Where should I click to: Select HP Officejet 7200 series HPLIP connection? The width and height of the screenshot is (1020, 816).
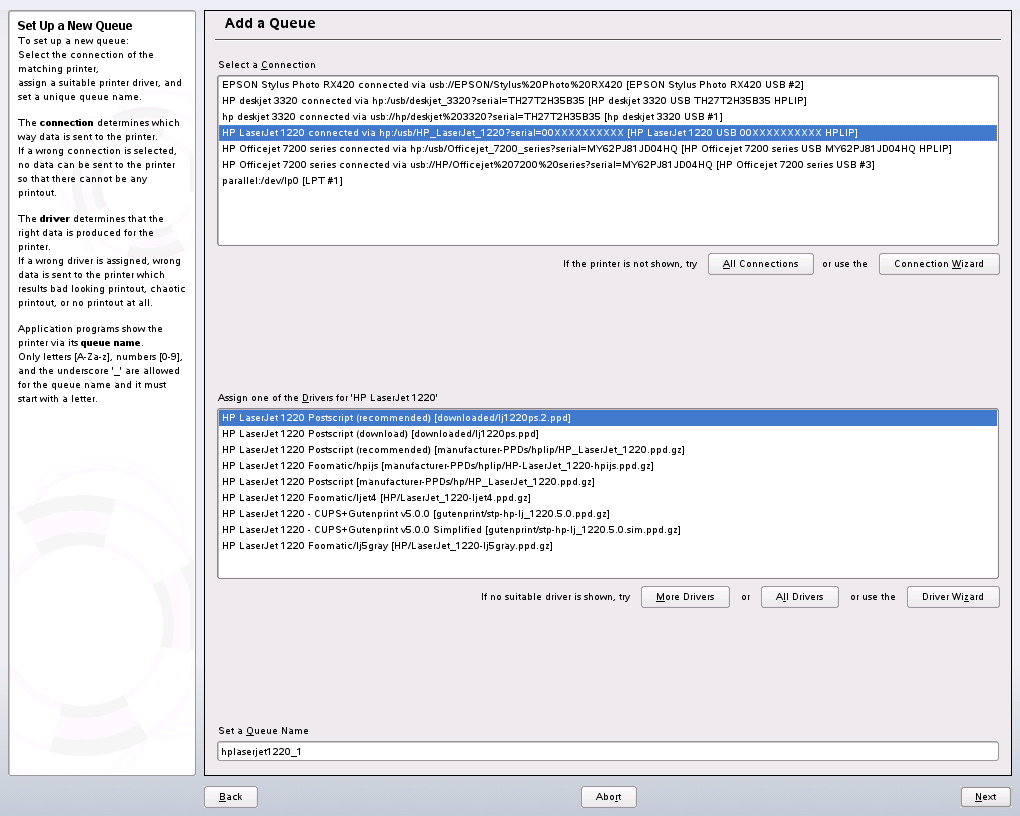[586, 149]
